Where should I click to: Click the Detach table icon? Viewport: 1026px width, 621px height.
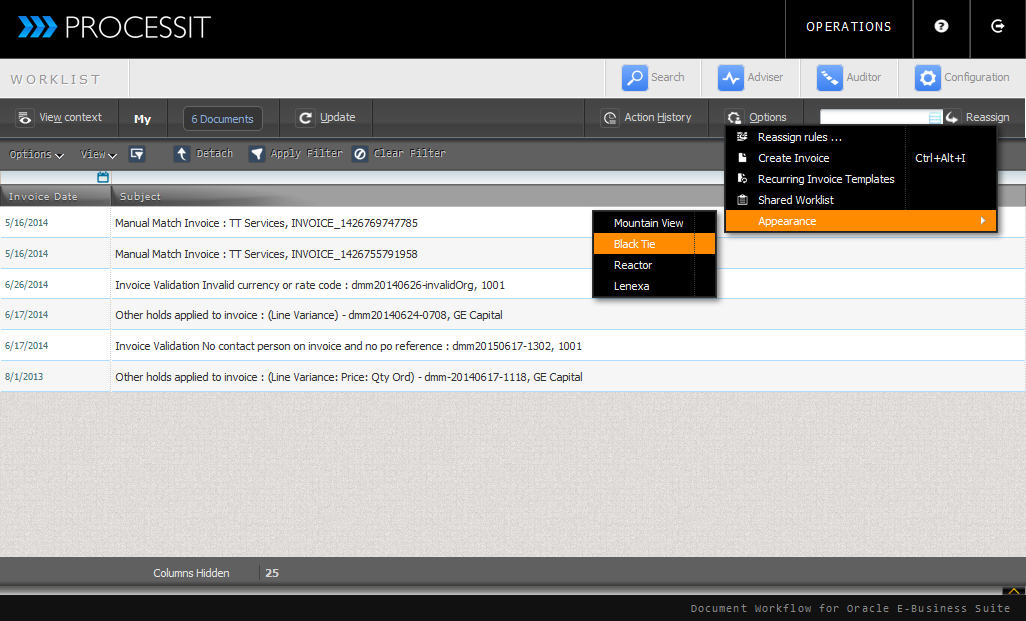point(182,154)
